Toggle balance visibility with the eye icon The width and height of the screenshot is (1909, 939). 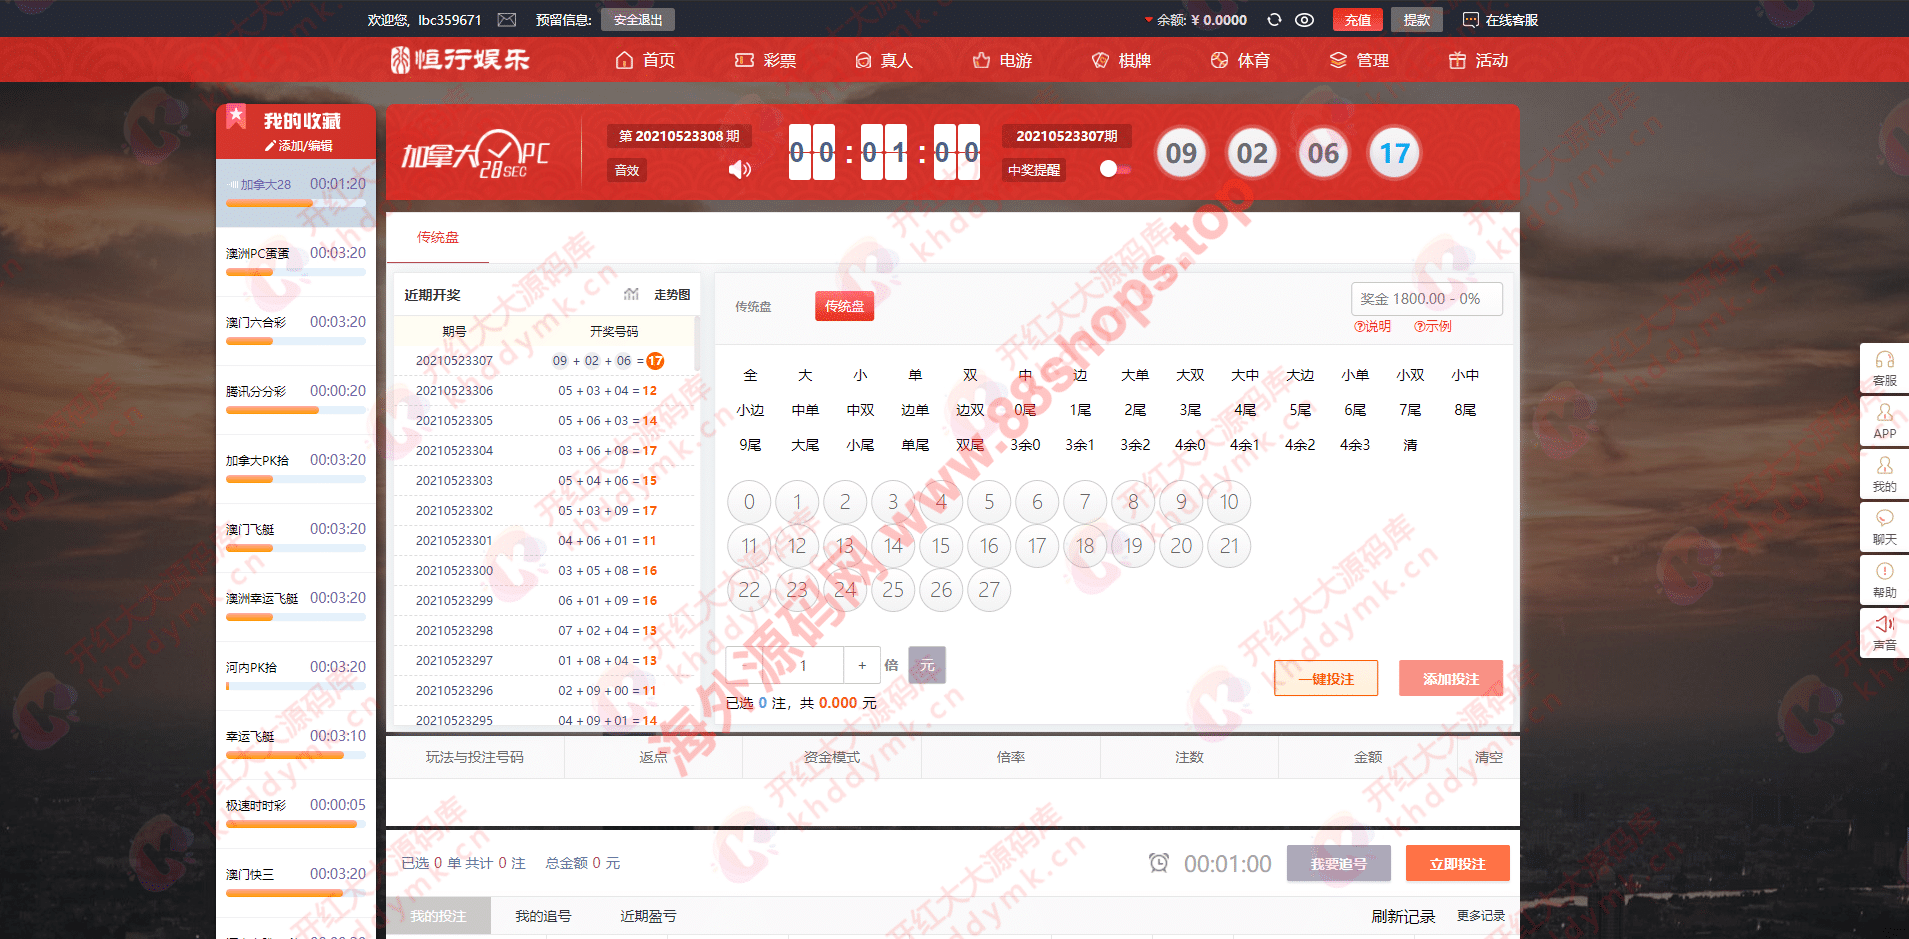(1304, 20)
